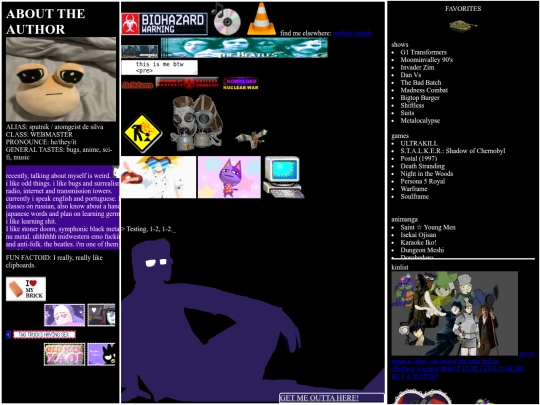Image resolution: width=540 pixels, height=405 pixels.
Task: Click 'Persona 5 Royal' entry
Action: point(423,181)
